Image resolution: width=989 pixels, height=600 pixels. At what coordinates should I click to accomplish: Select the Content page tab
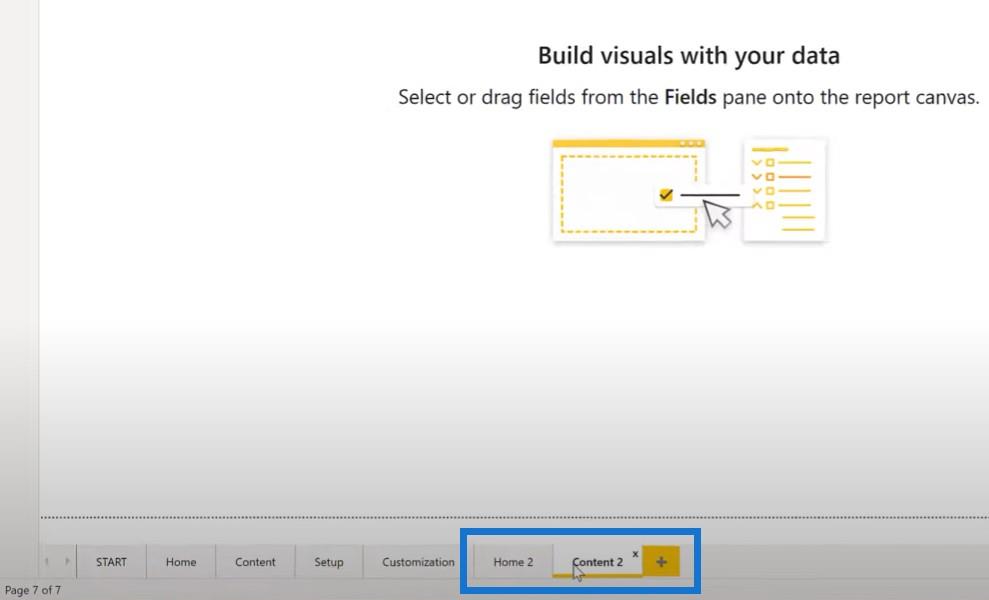click(255, 562)
